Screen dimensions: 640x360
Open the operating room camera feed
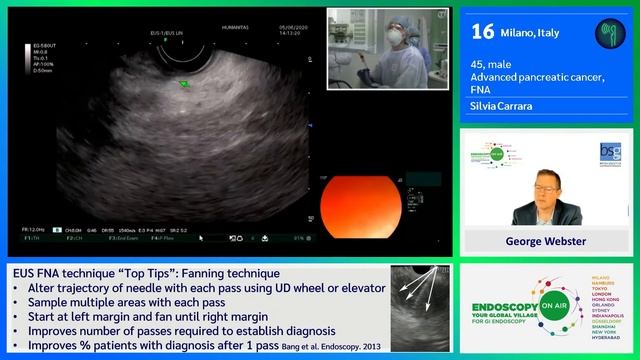tap(388, 49)
